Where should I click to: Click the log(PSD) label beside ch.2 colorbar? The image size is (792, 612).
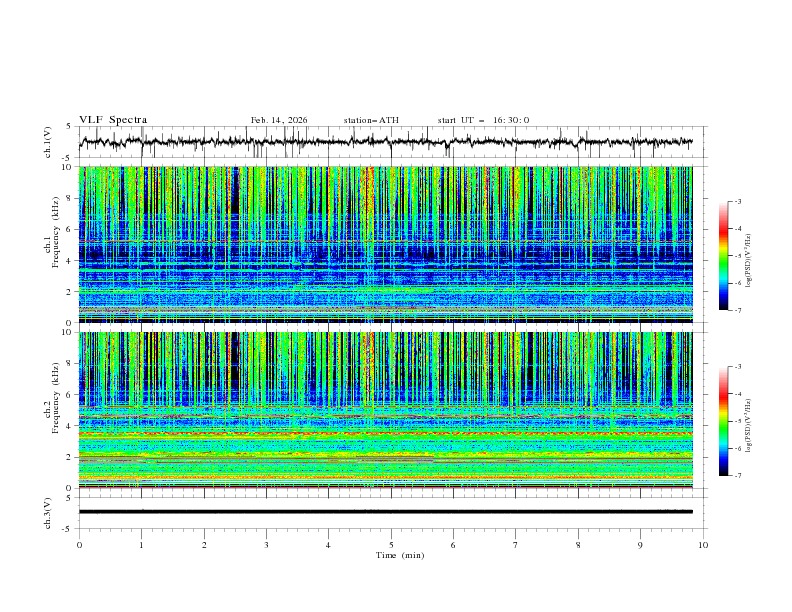pos(747,423)
